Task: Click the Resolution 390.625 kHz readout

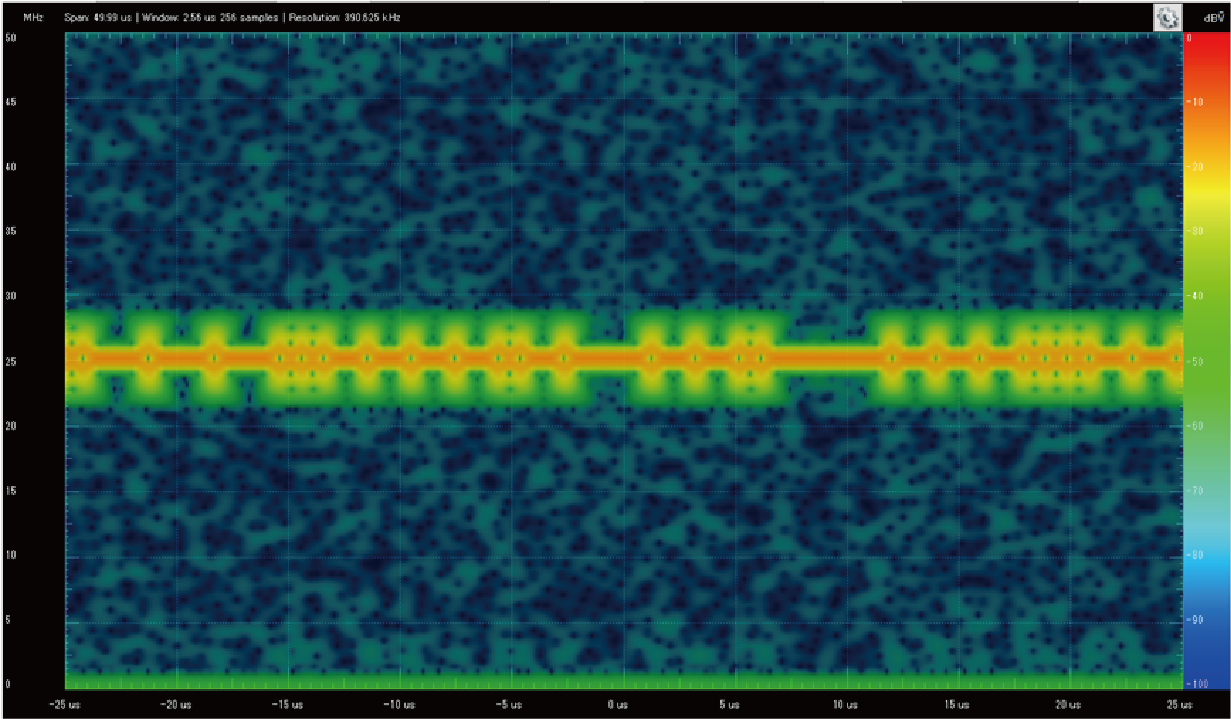Action: point(351,18)
